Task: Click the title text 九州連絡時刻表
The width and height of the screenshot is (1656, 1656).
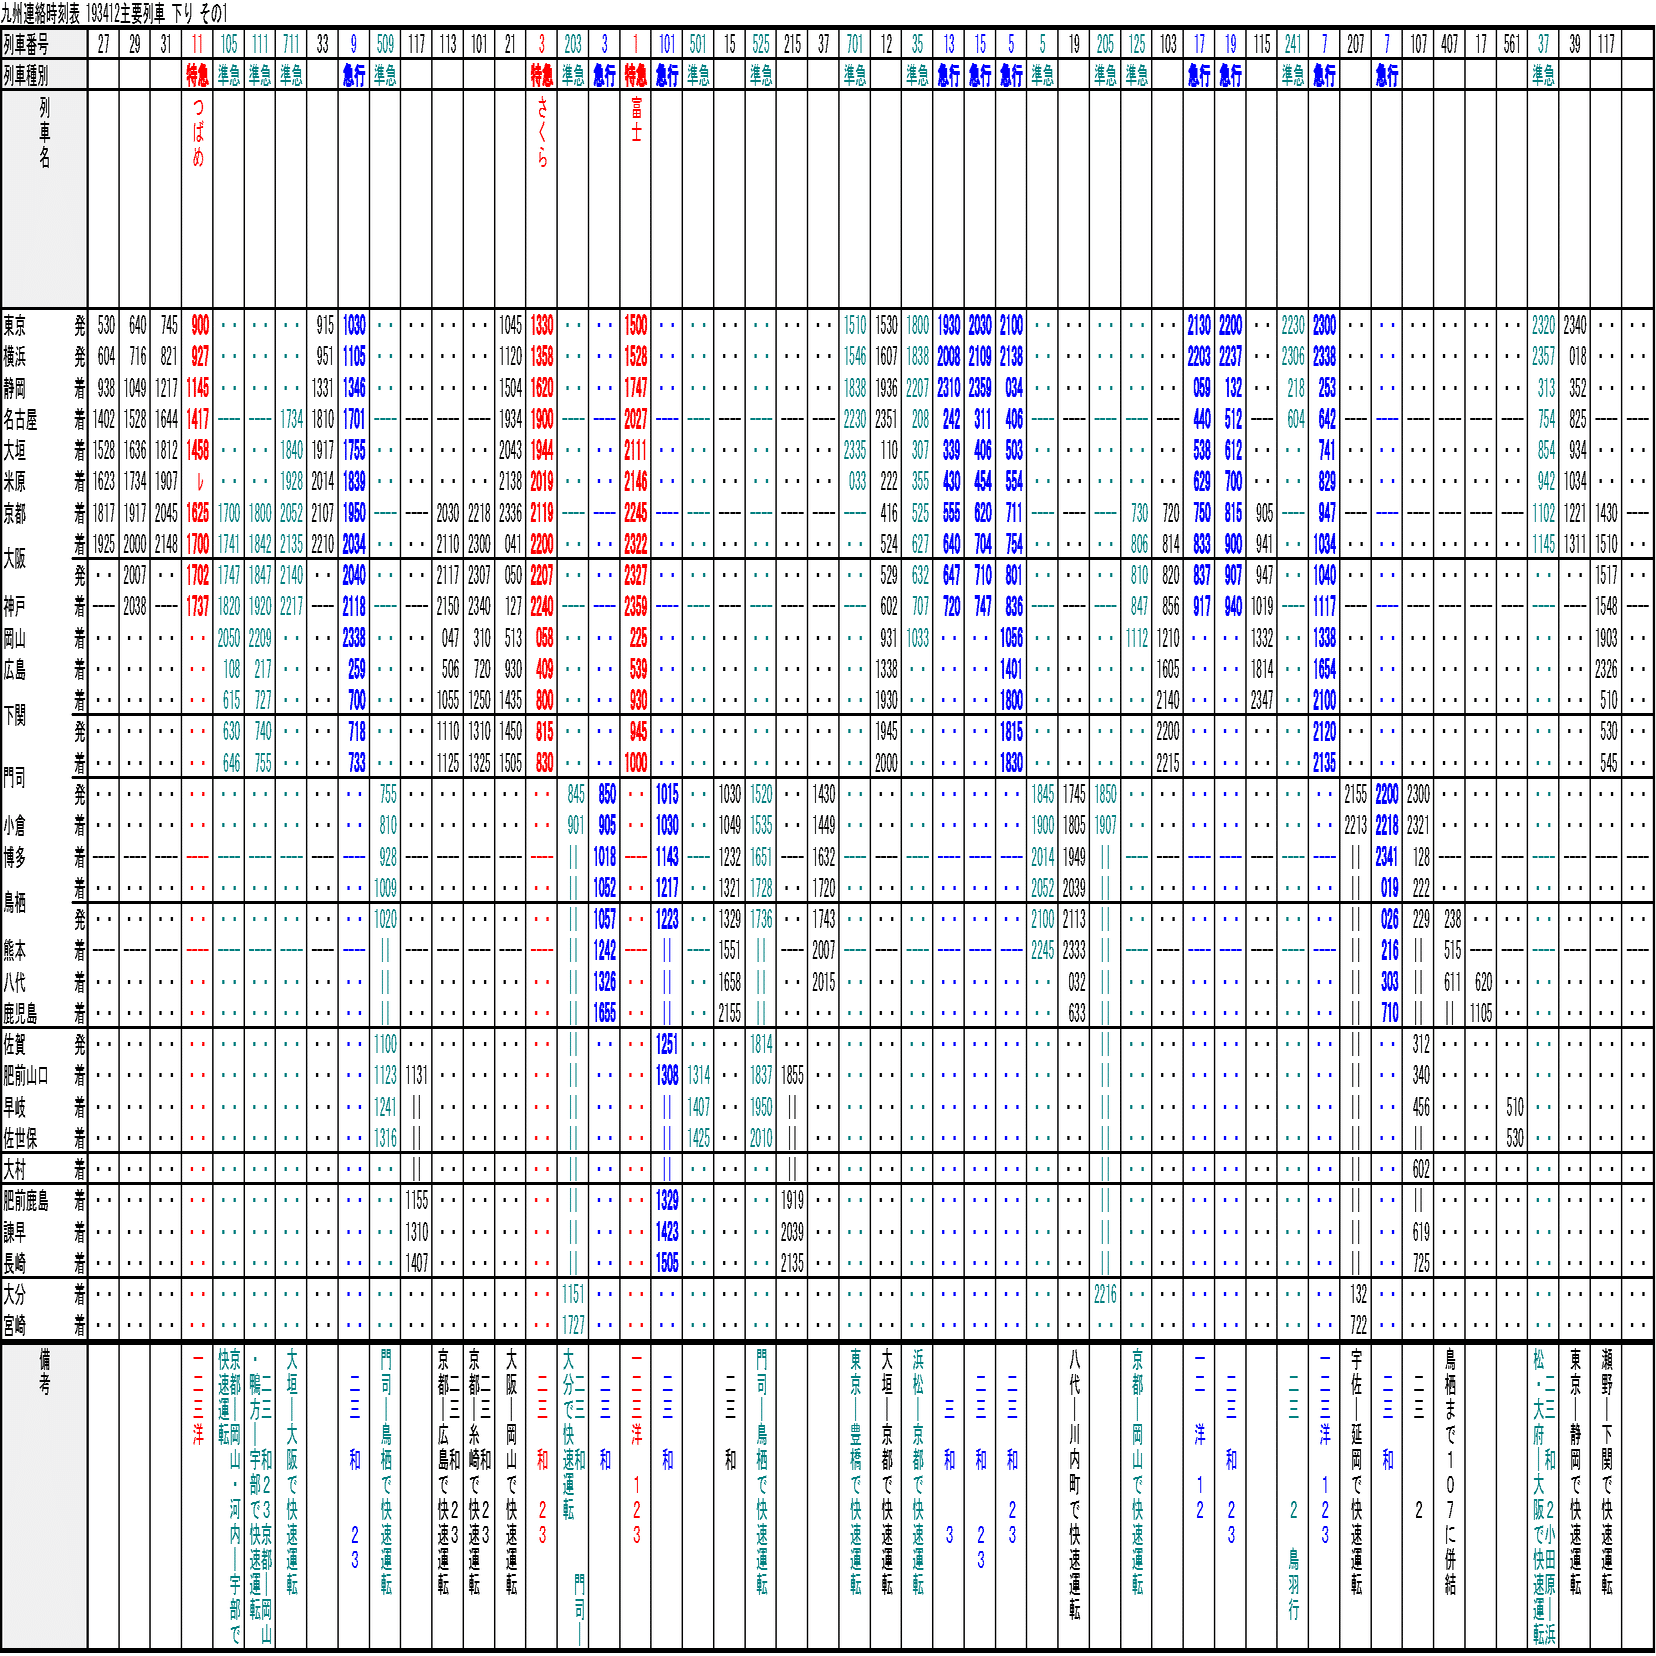Action: point(41,13)
